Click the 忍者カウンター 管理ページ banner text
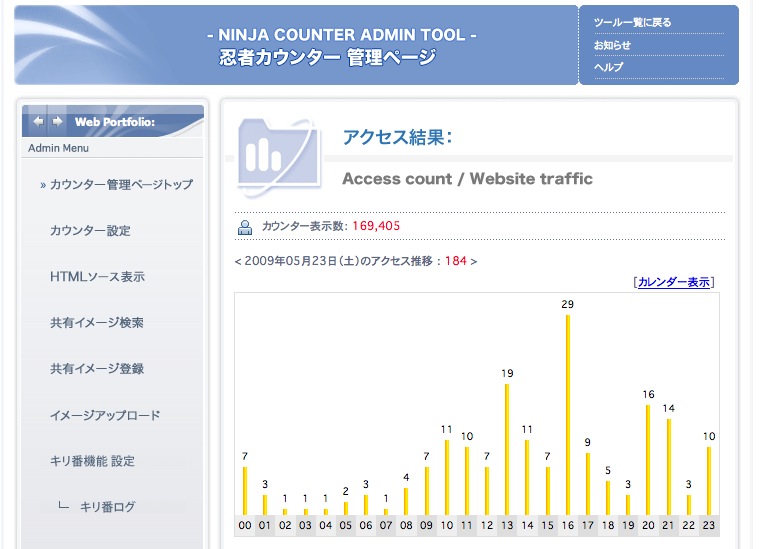 [328, 58]
